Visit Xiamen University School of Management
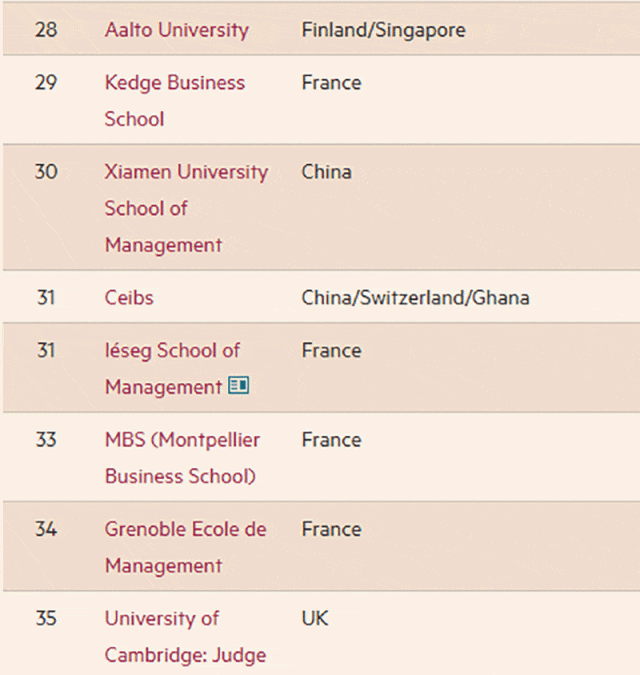 [x=186, y=208]
